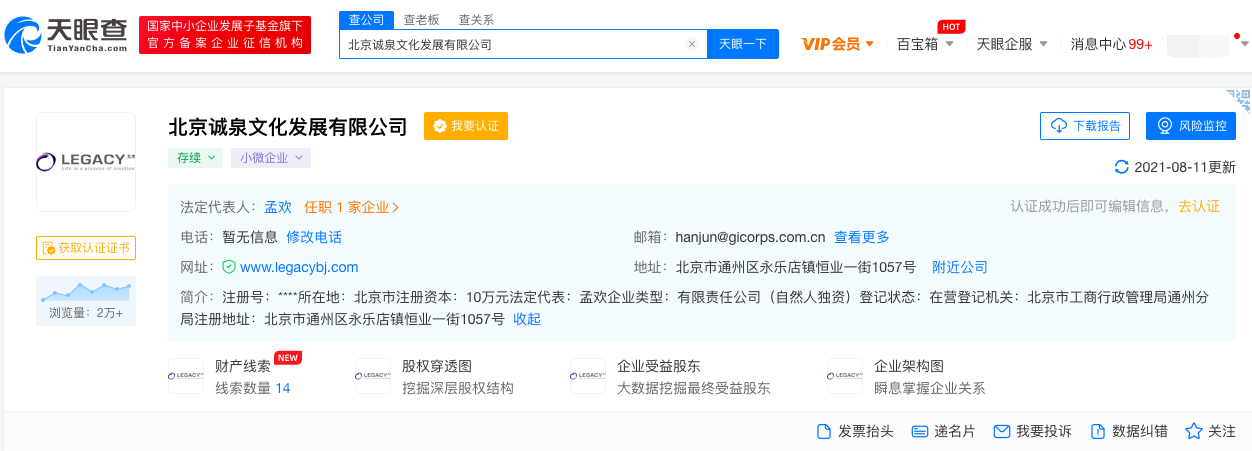The image size is (1252, 451).
Task: Open the TianYanCha logo homepage
Action: click(67, 36)
